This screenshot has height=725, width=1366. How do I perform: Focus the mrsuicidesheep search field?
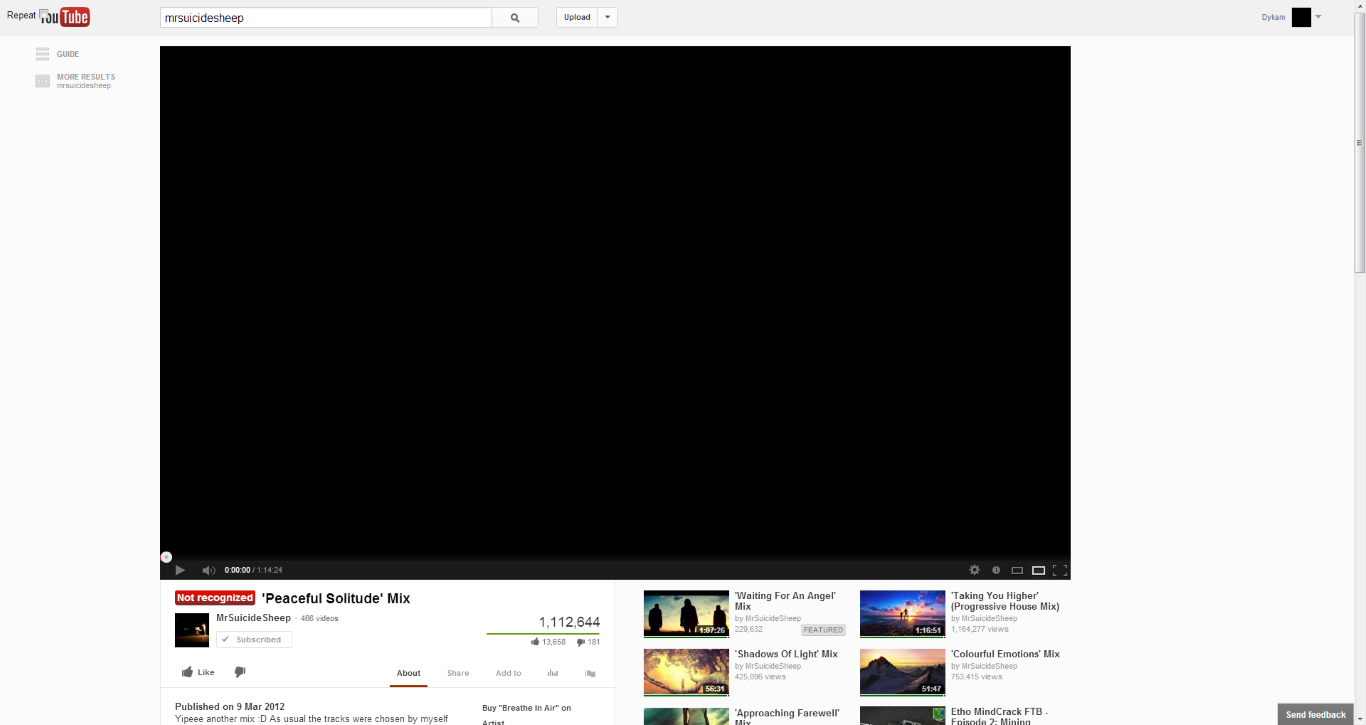click(326, 18)
